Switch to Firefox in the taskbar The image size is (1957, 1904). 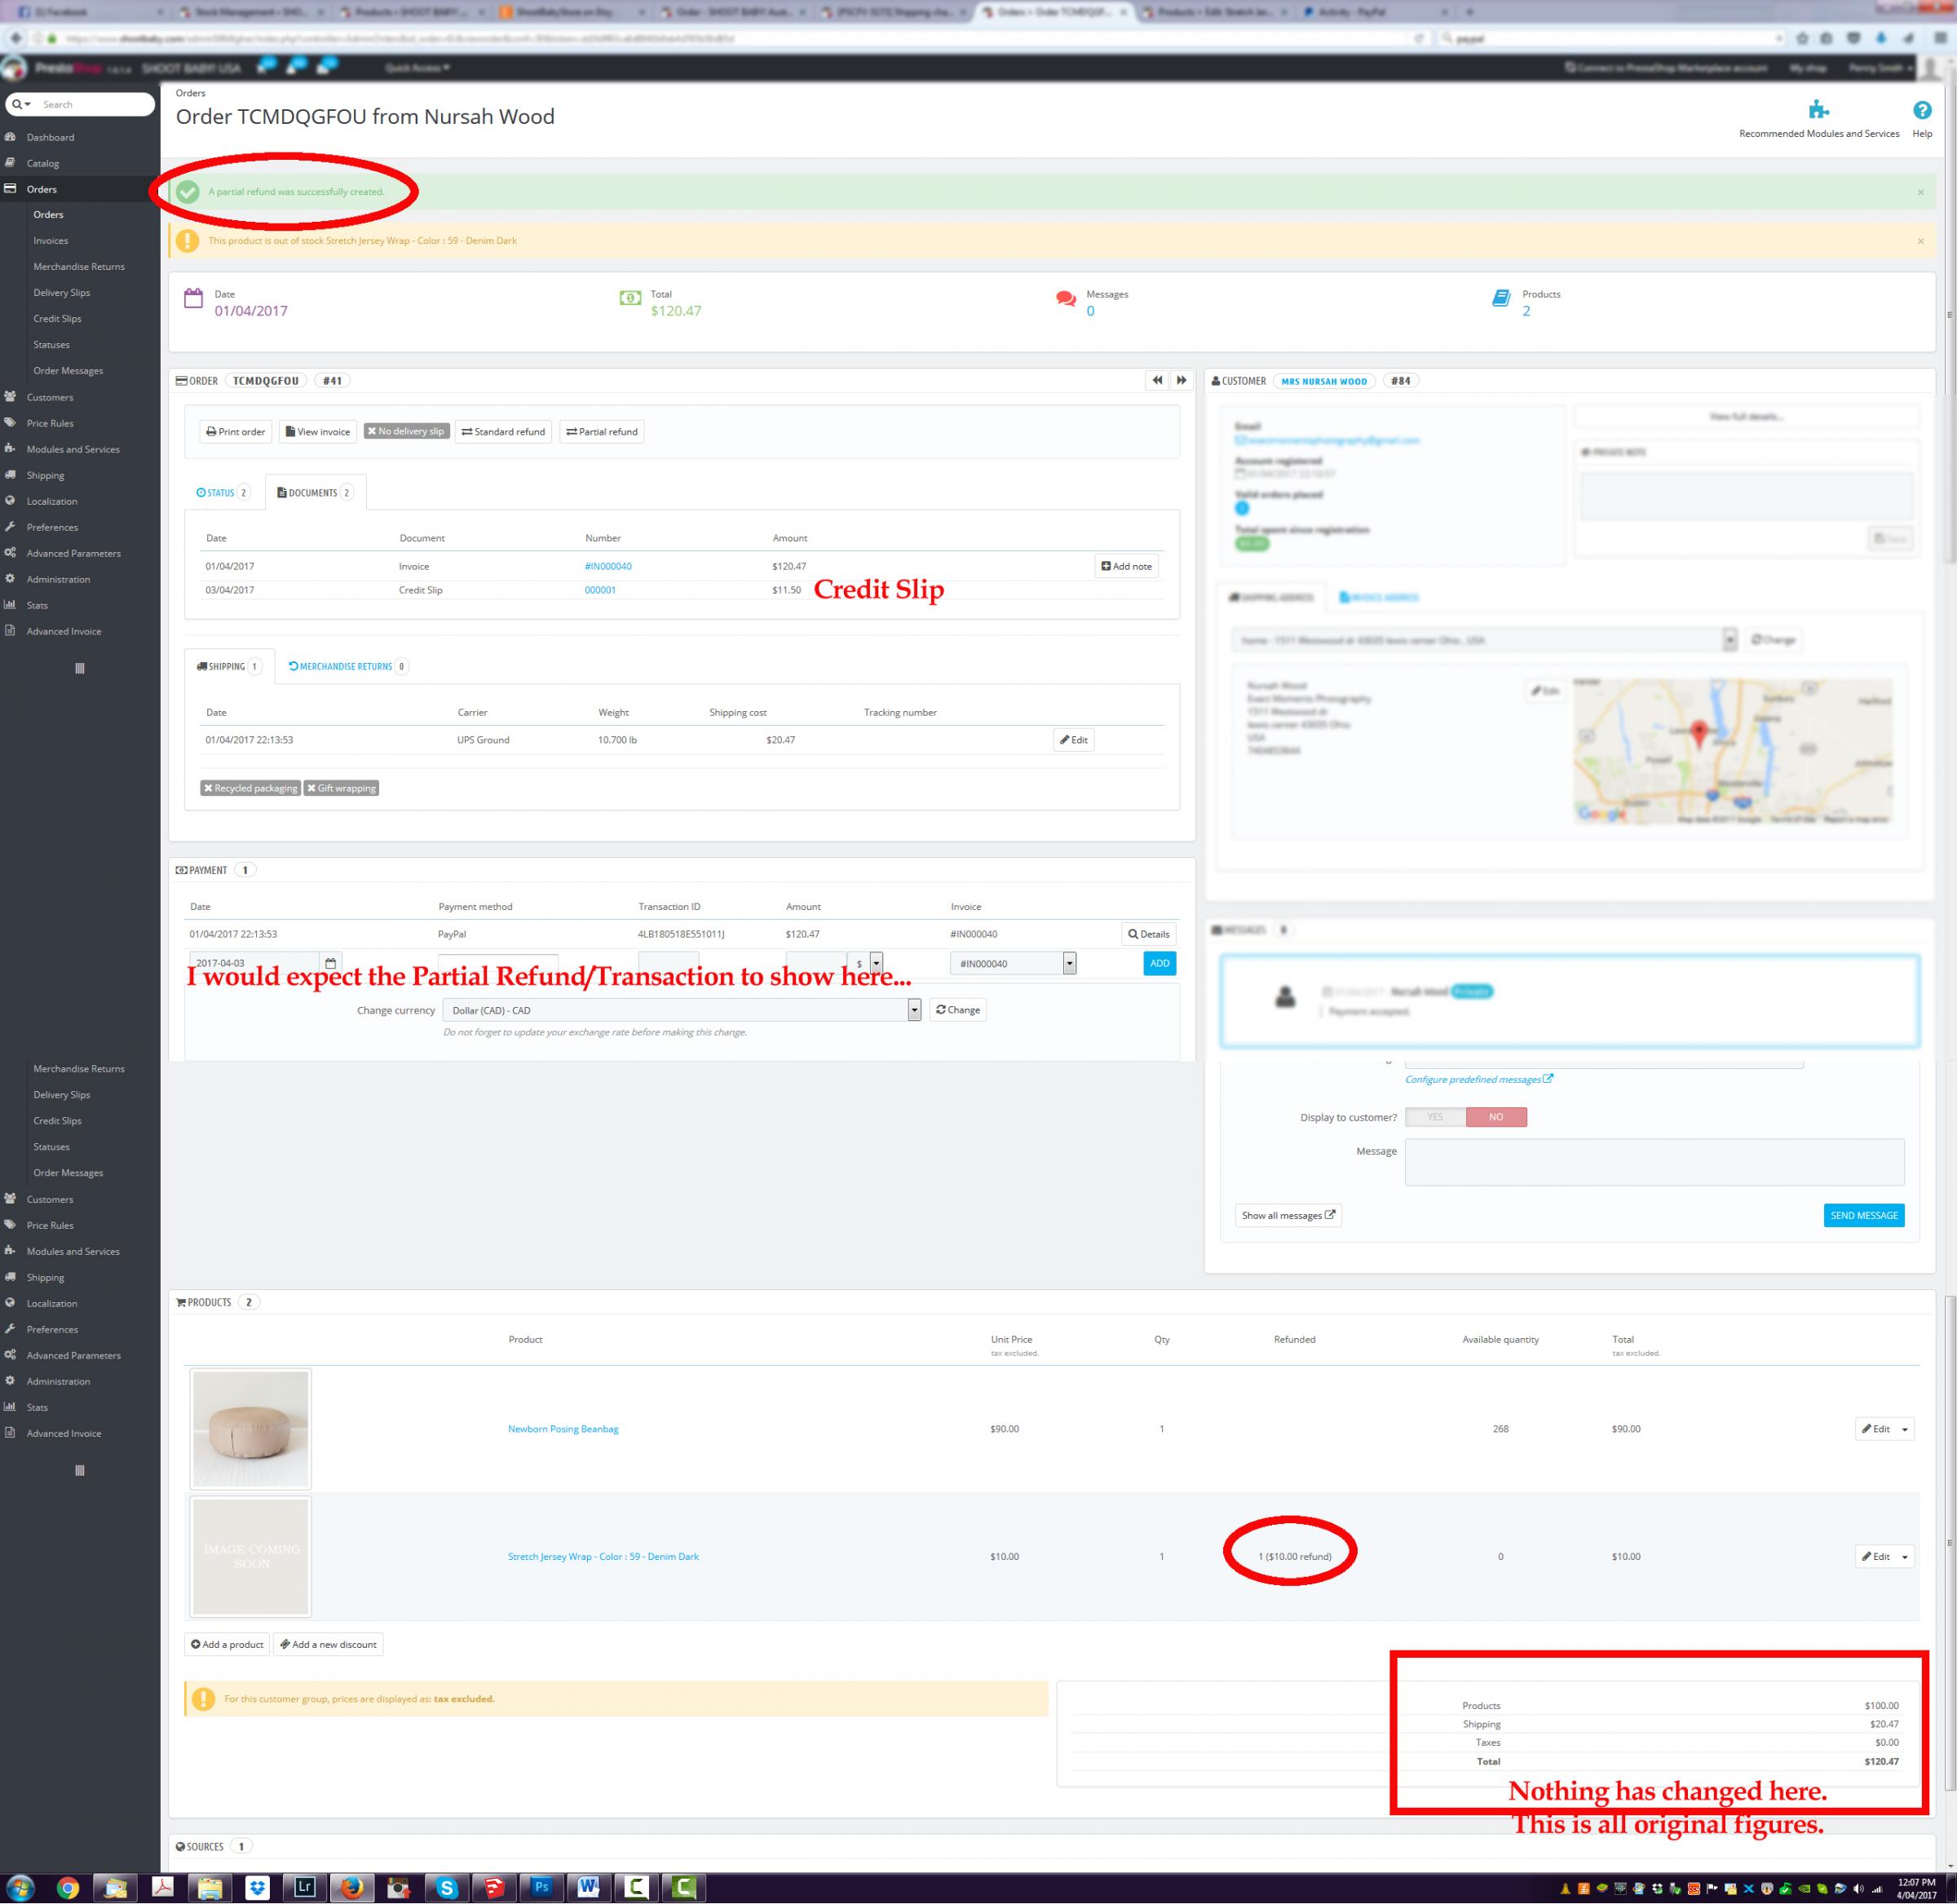pyautogui.click(x=351, y=1888)
